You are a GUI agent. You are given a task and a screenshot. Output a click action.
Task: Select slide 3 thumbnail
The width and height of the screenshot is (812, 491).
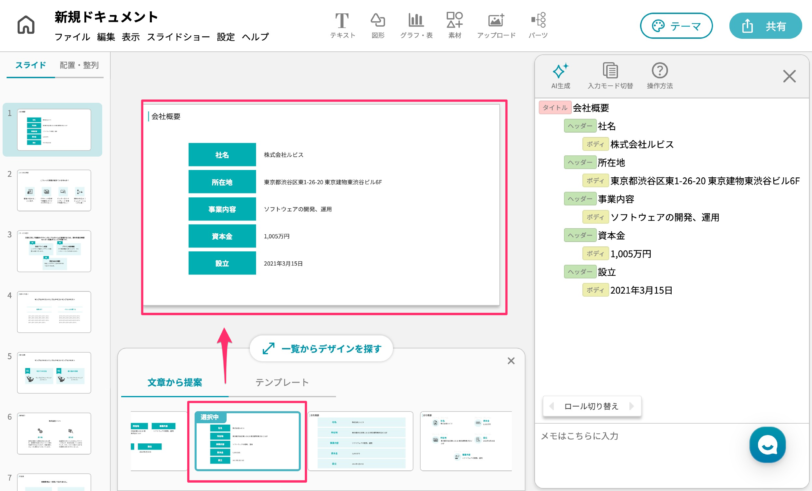54,251
